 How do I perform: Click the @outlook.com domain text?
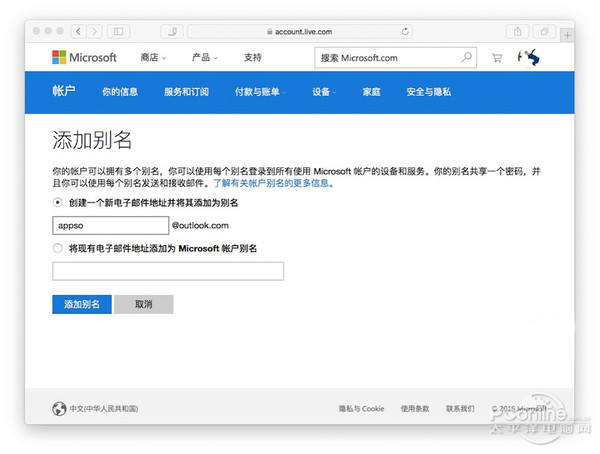pos(200,225)
